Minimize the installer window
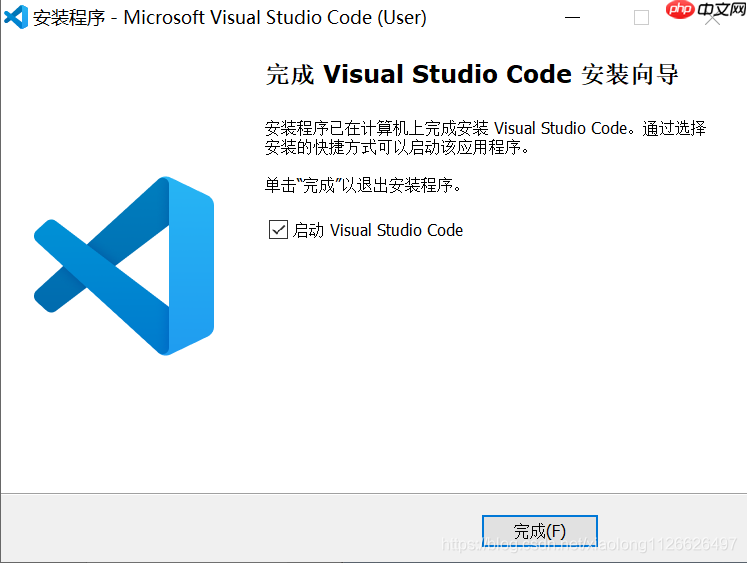 tap(572, 18)
